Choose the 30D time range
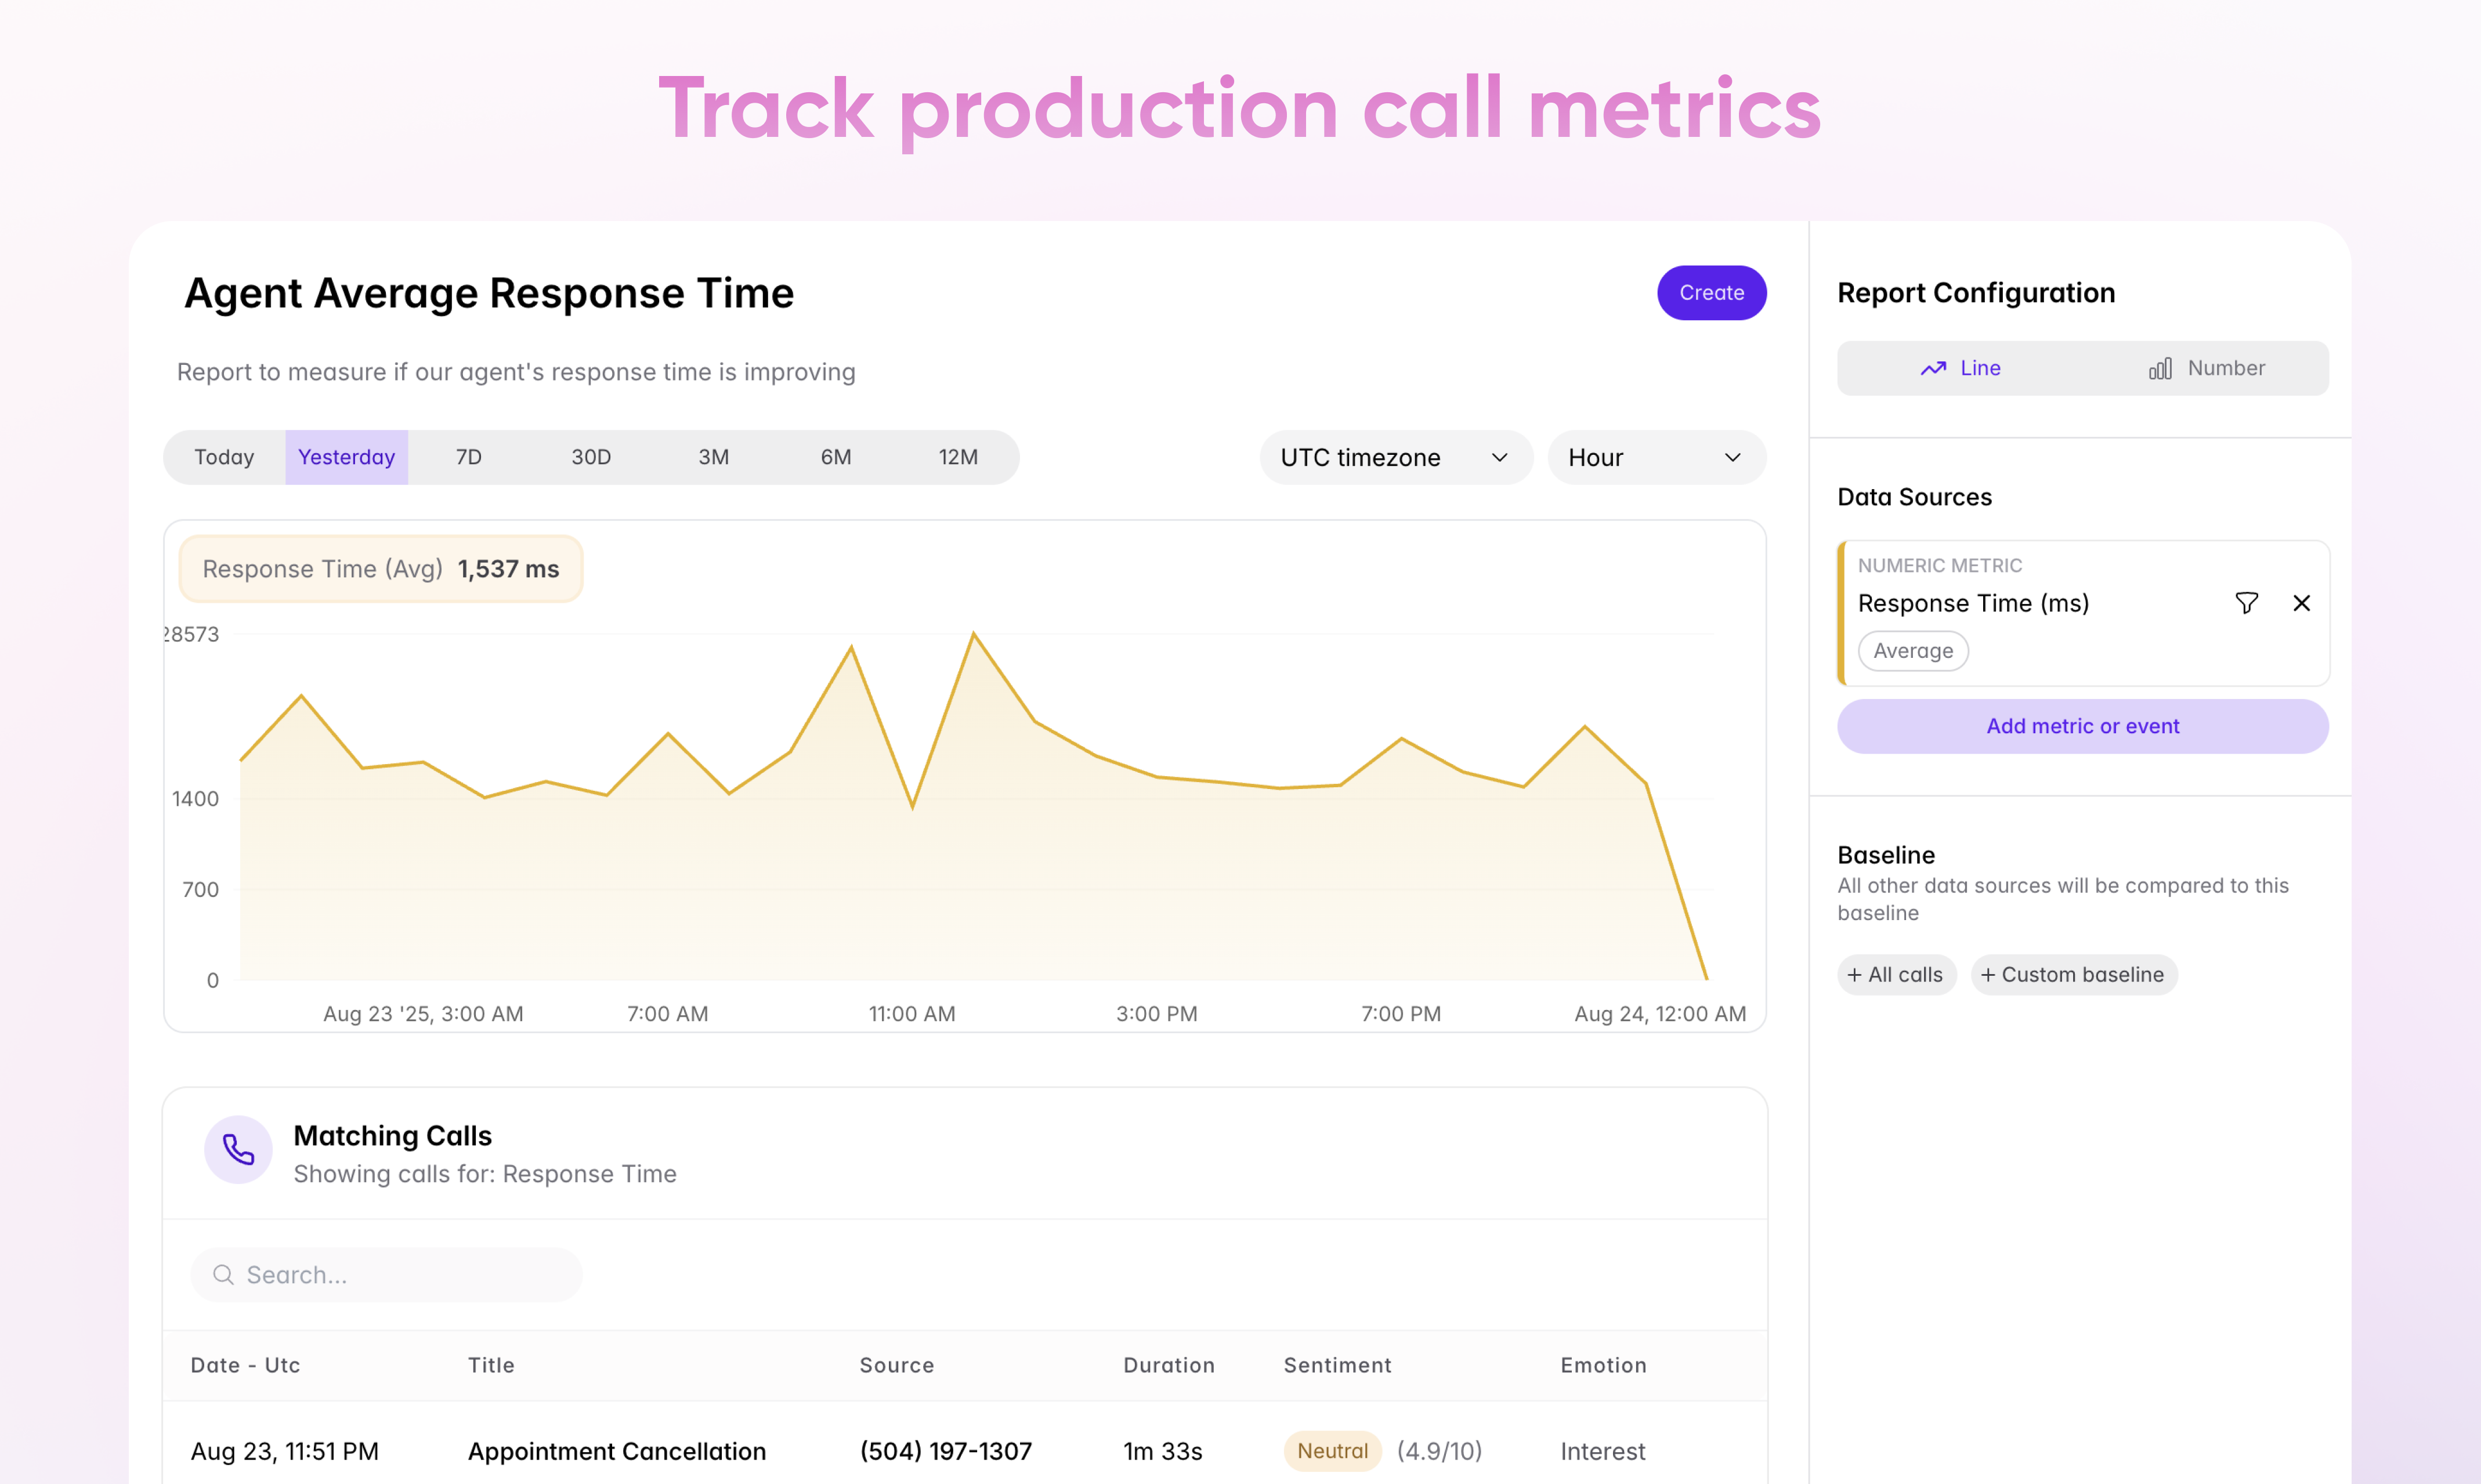Image resolution: width=2481 pixels, height=1484 pixels. (590, 458)
